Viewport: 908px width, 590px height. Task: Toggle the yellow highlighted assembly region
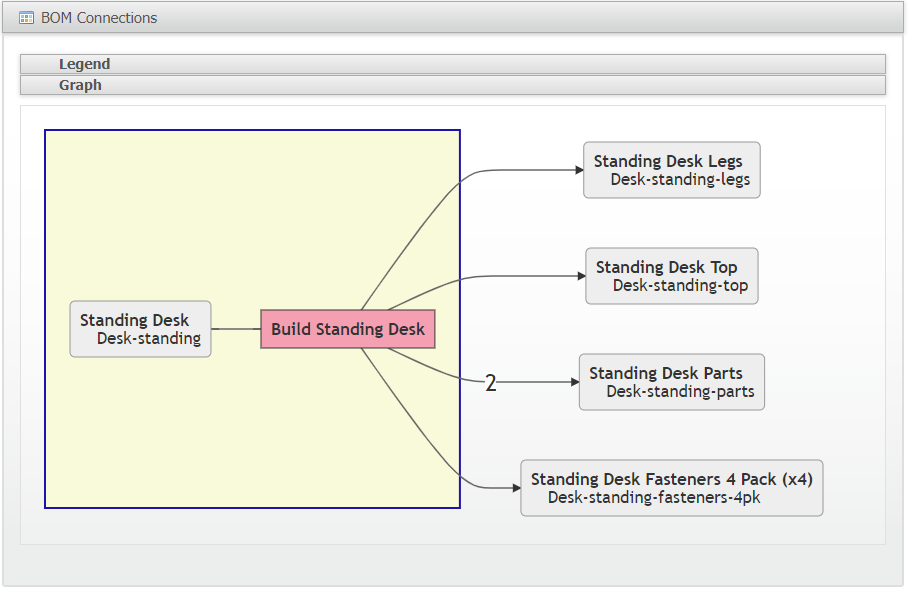click(x=150, y=450)
